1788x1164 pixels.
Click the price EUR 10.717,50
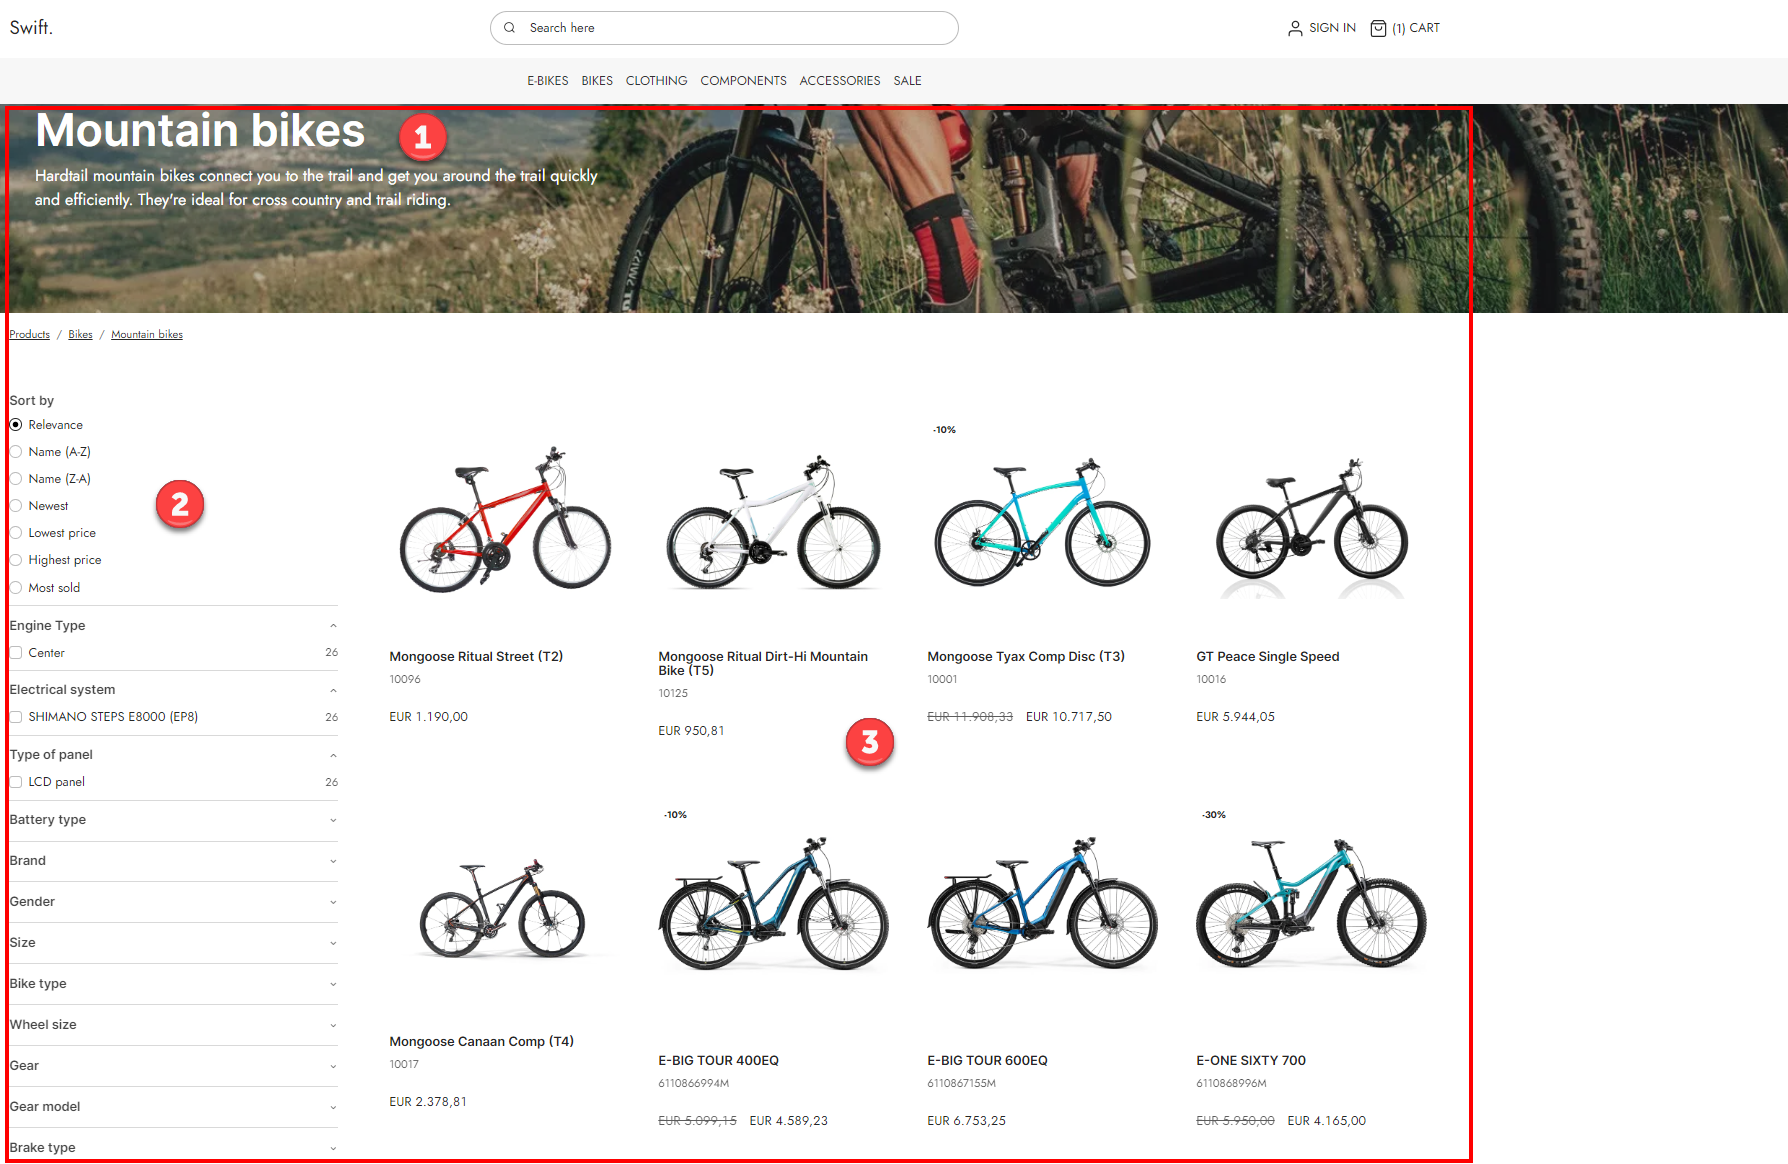coord(1069,717)
